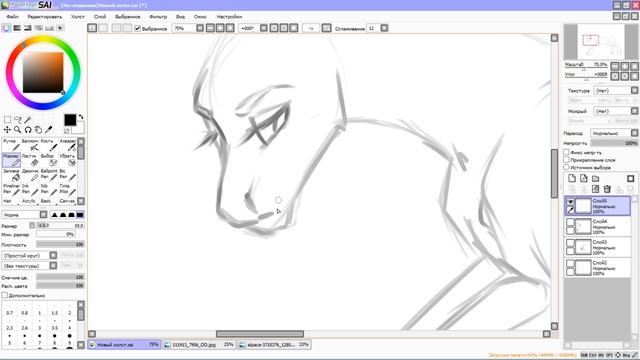This screenshot has height=360, width=640.
Task: Enable Прикрепление слоя checkbox
Action: coord(567,160)
